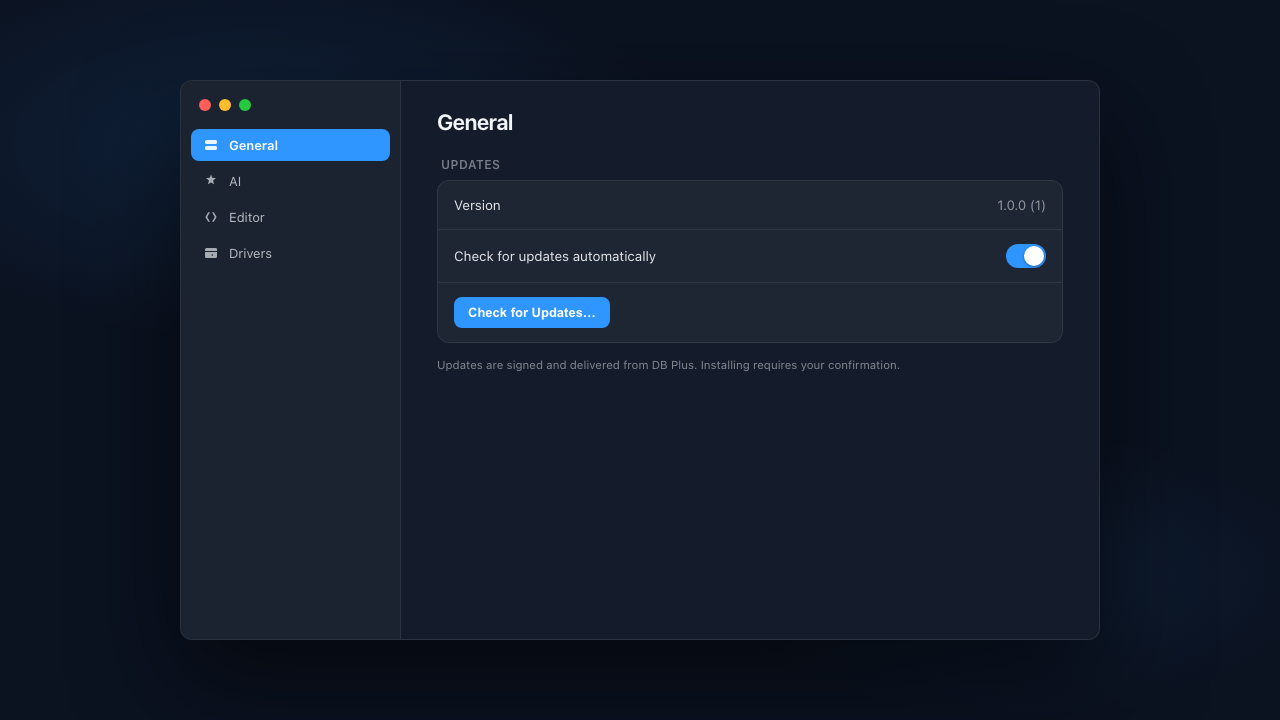
Task: Disable check for updates automatically switch
Action: 1026,256
